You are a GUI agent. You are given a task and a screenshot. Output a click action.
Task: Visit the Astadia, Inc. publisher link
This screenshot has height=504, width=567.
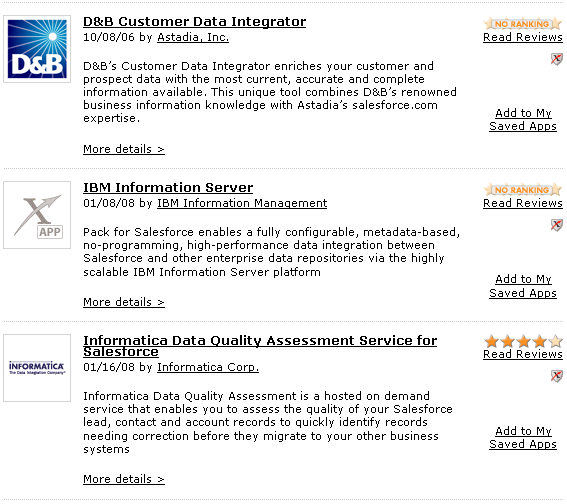coord(193,37)
